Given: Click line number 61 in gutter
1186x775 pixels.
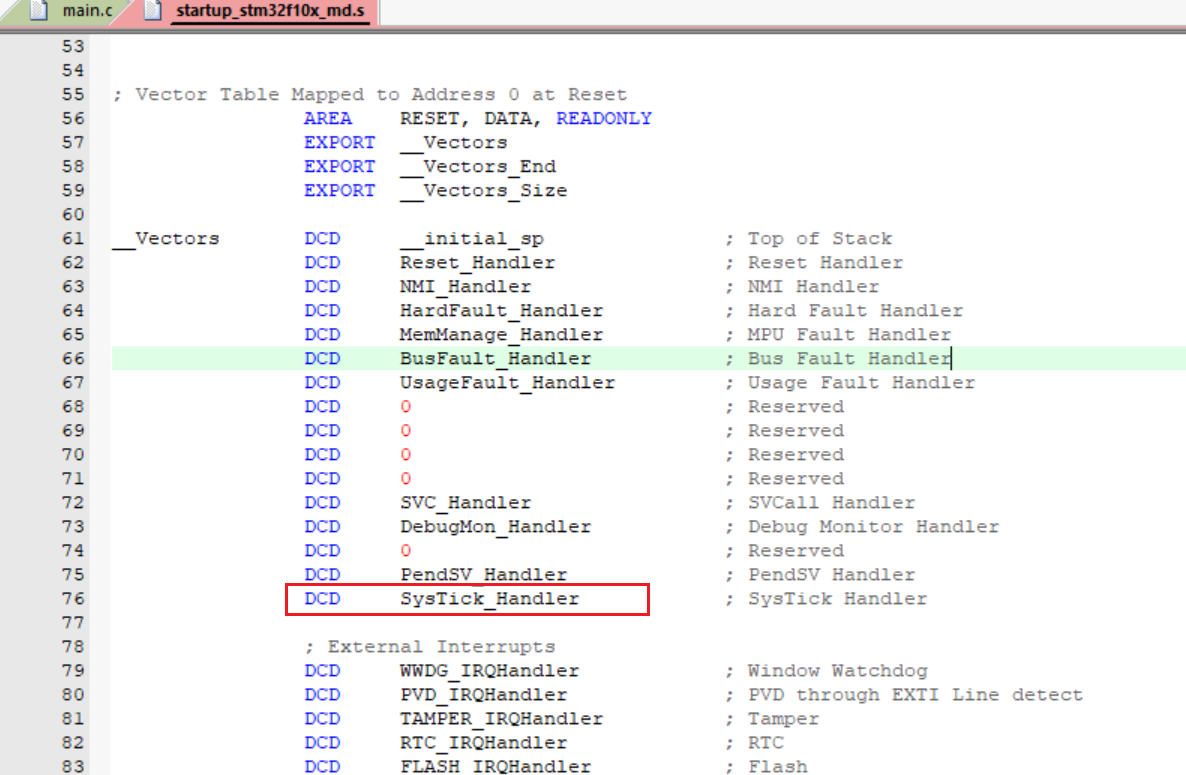Looking at the screenshot, I should (x=73, y=239).
